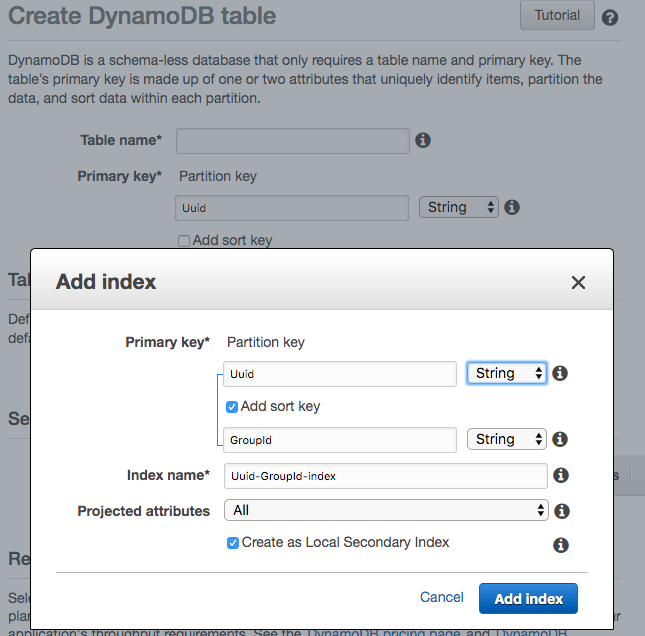Screen dimensions: 645x636
Task: Click info icon beside GroupId String dropdown
Action: [x=560, y=439]
